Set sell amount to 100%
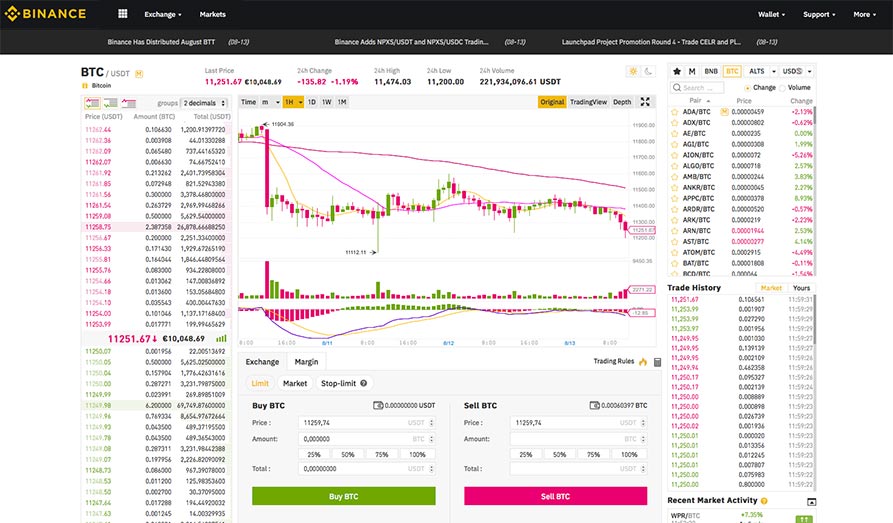893x523 pixels. point(629,455)
